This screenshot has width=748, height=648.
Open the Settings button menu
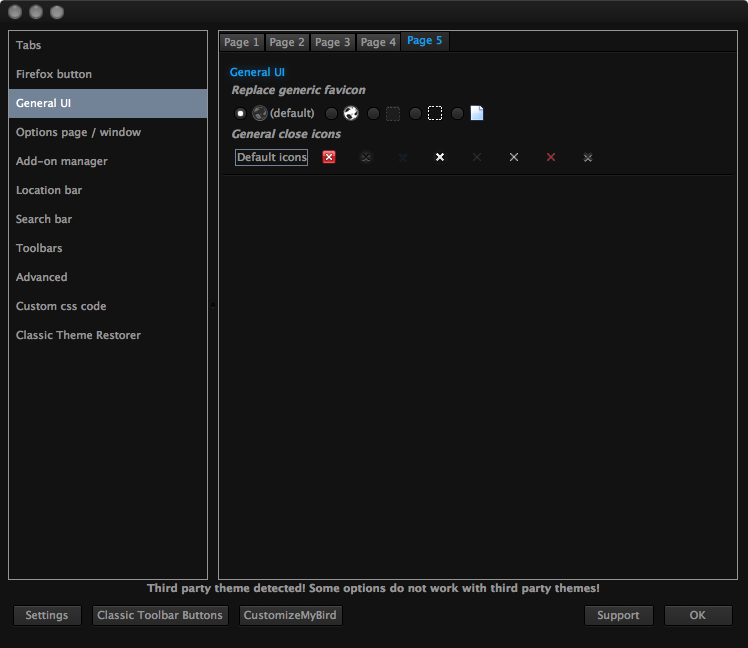pyautogui.click(x=47, y=615)
